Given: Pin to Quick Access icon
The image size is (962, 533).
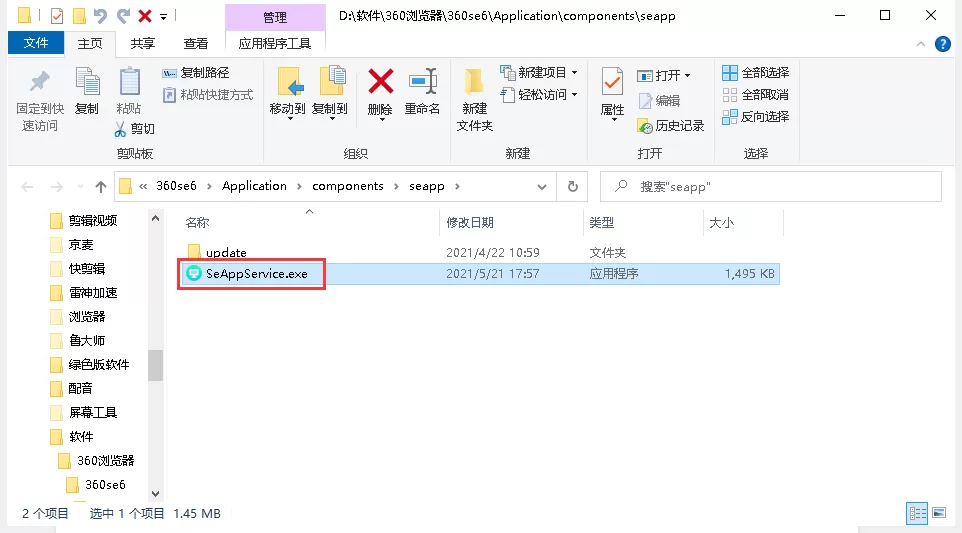Looking at the screenshot, I should point(40,82).
